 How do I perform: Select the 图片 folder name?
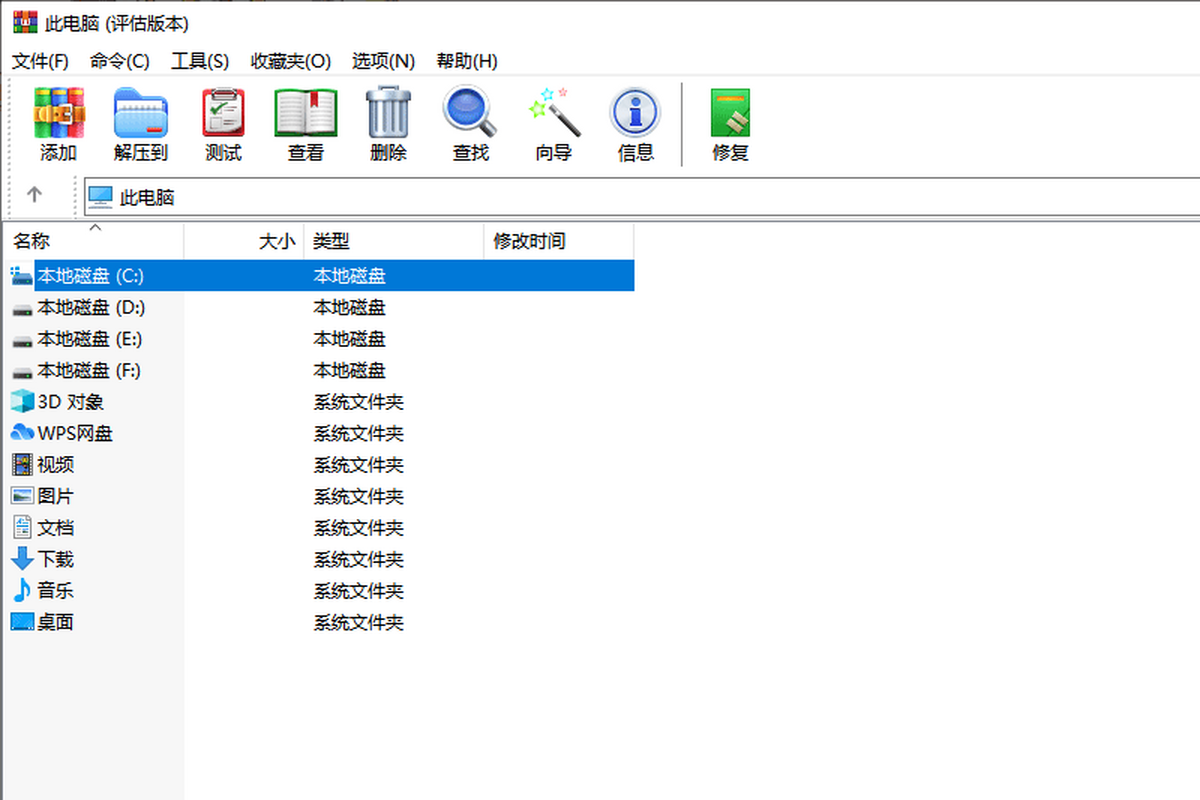pyautogui.click(x=56, y=496)
